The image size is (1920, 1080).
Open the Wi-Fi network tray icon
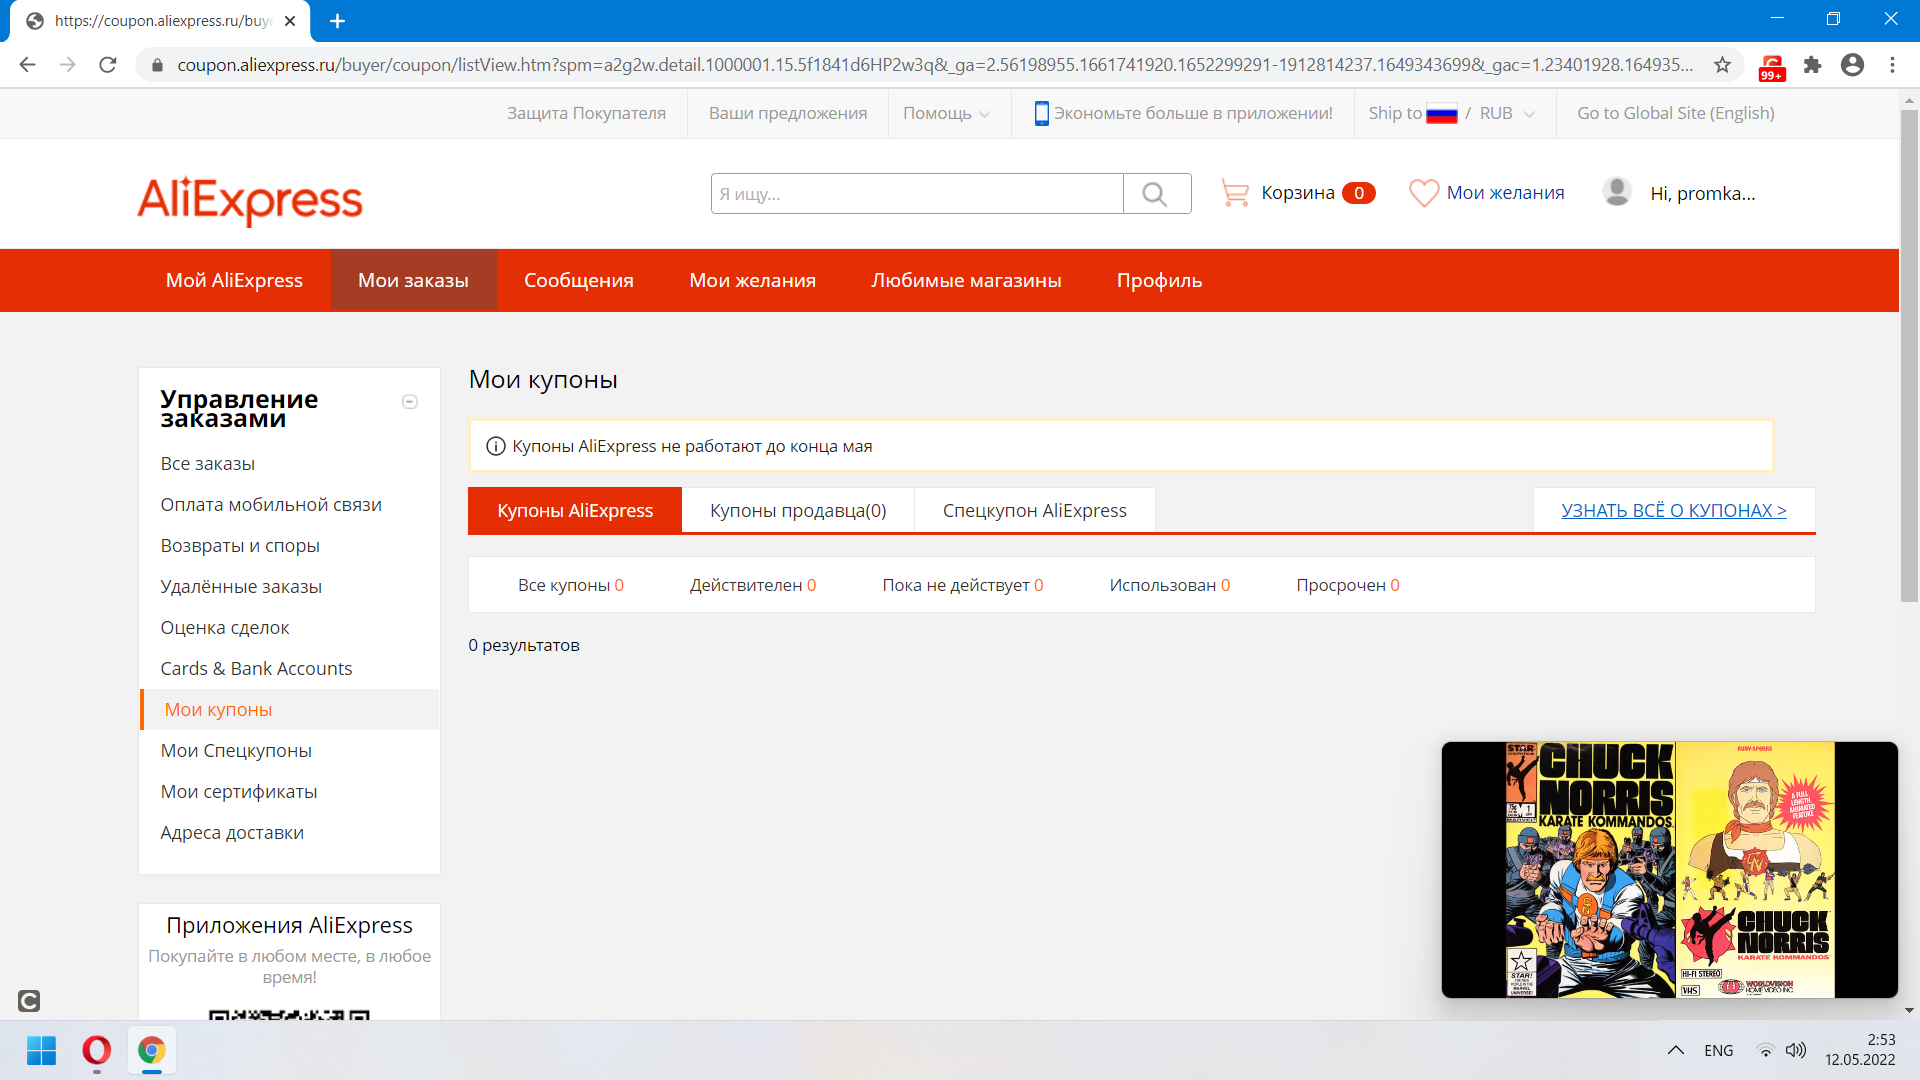(1766, 1050)
